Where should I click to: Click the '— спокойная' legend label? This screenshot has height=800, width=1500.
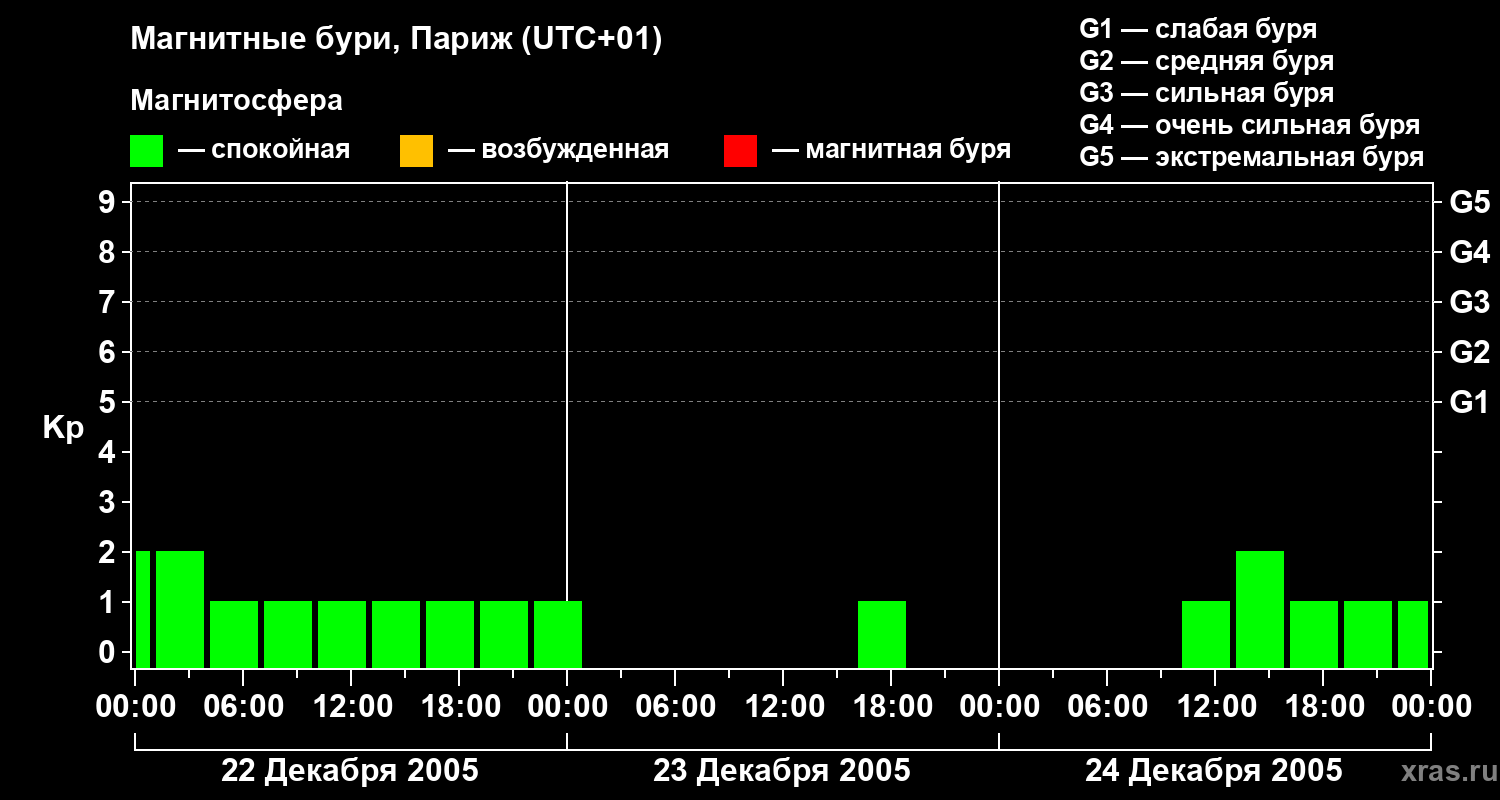point(264,150)
